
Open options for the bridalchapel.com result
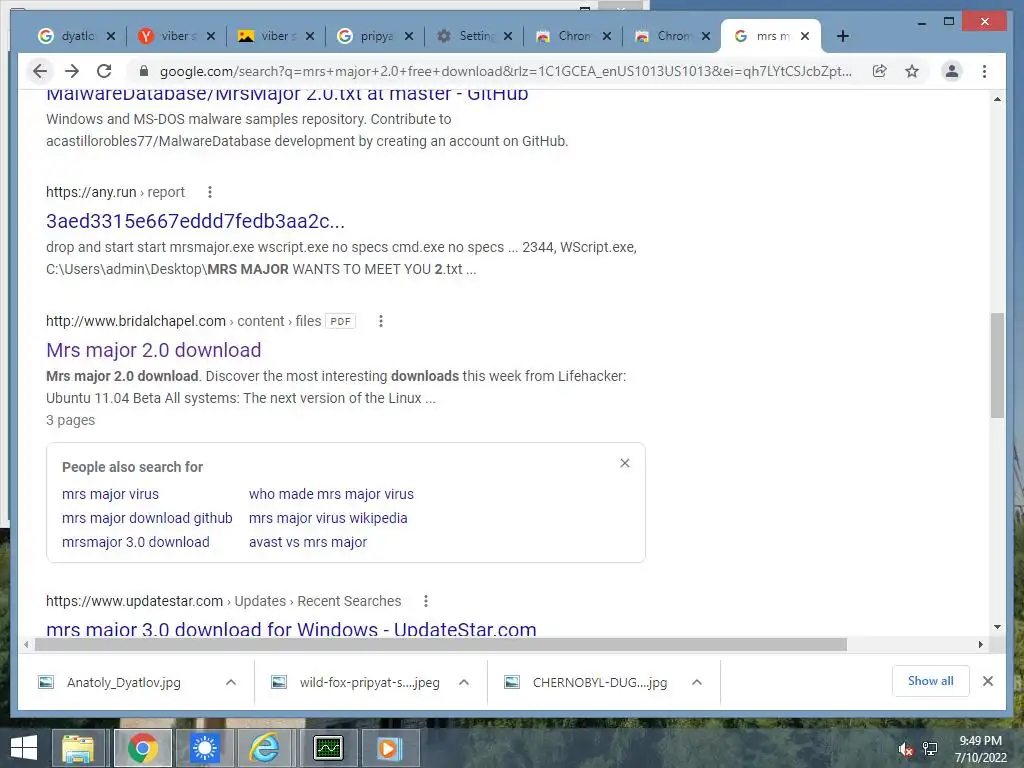381,321
